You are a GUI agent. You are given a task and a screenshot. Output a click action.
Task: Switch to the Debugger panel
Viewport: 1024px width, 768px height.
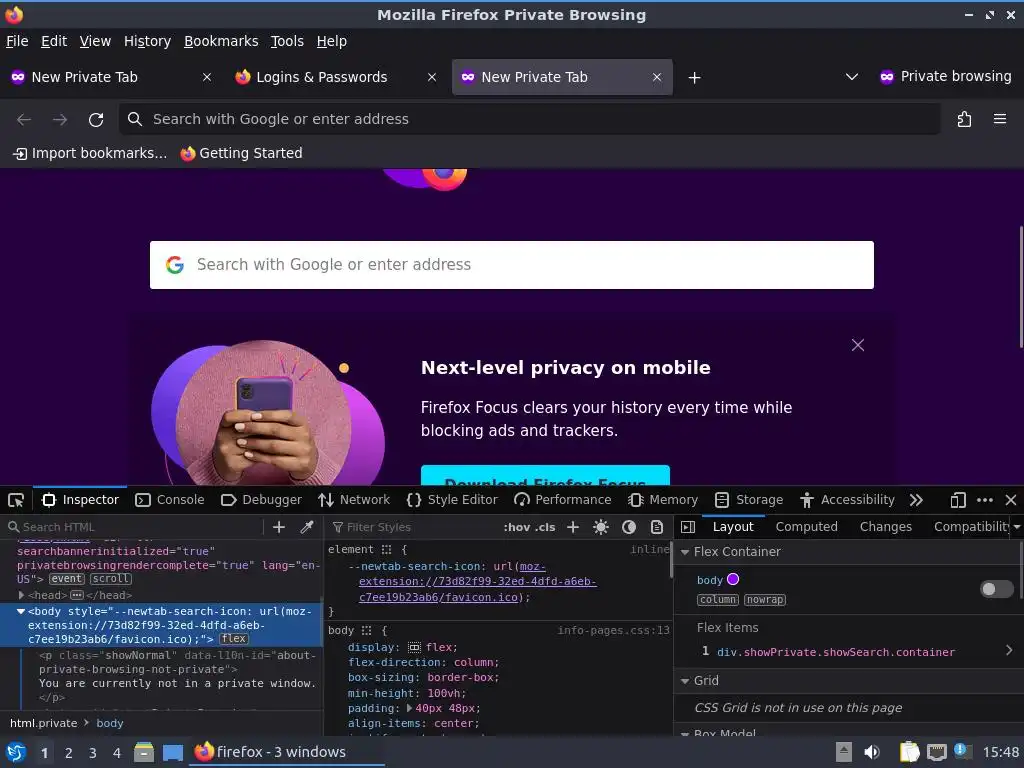coord(261,500)
